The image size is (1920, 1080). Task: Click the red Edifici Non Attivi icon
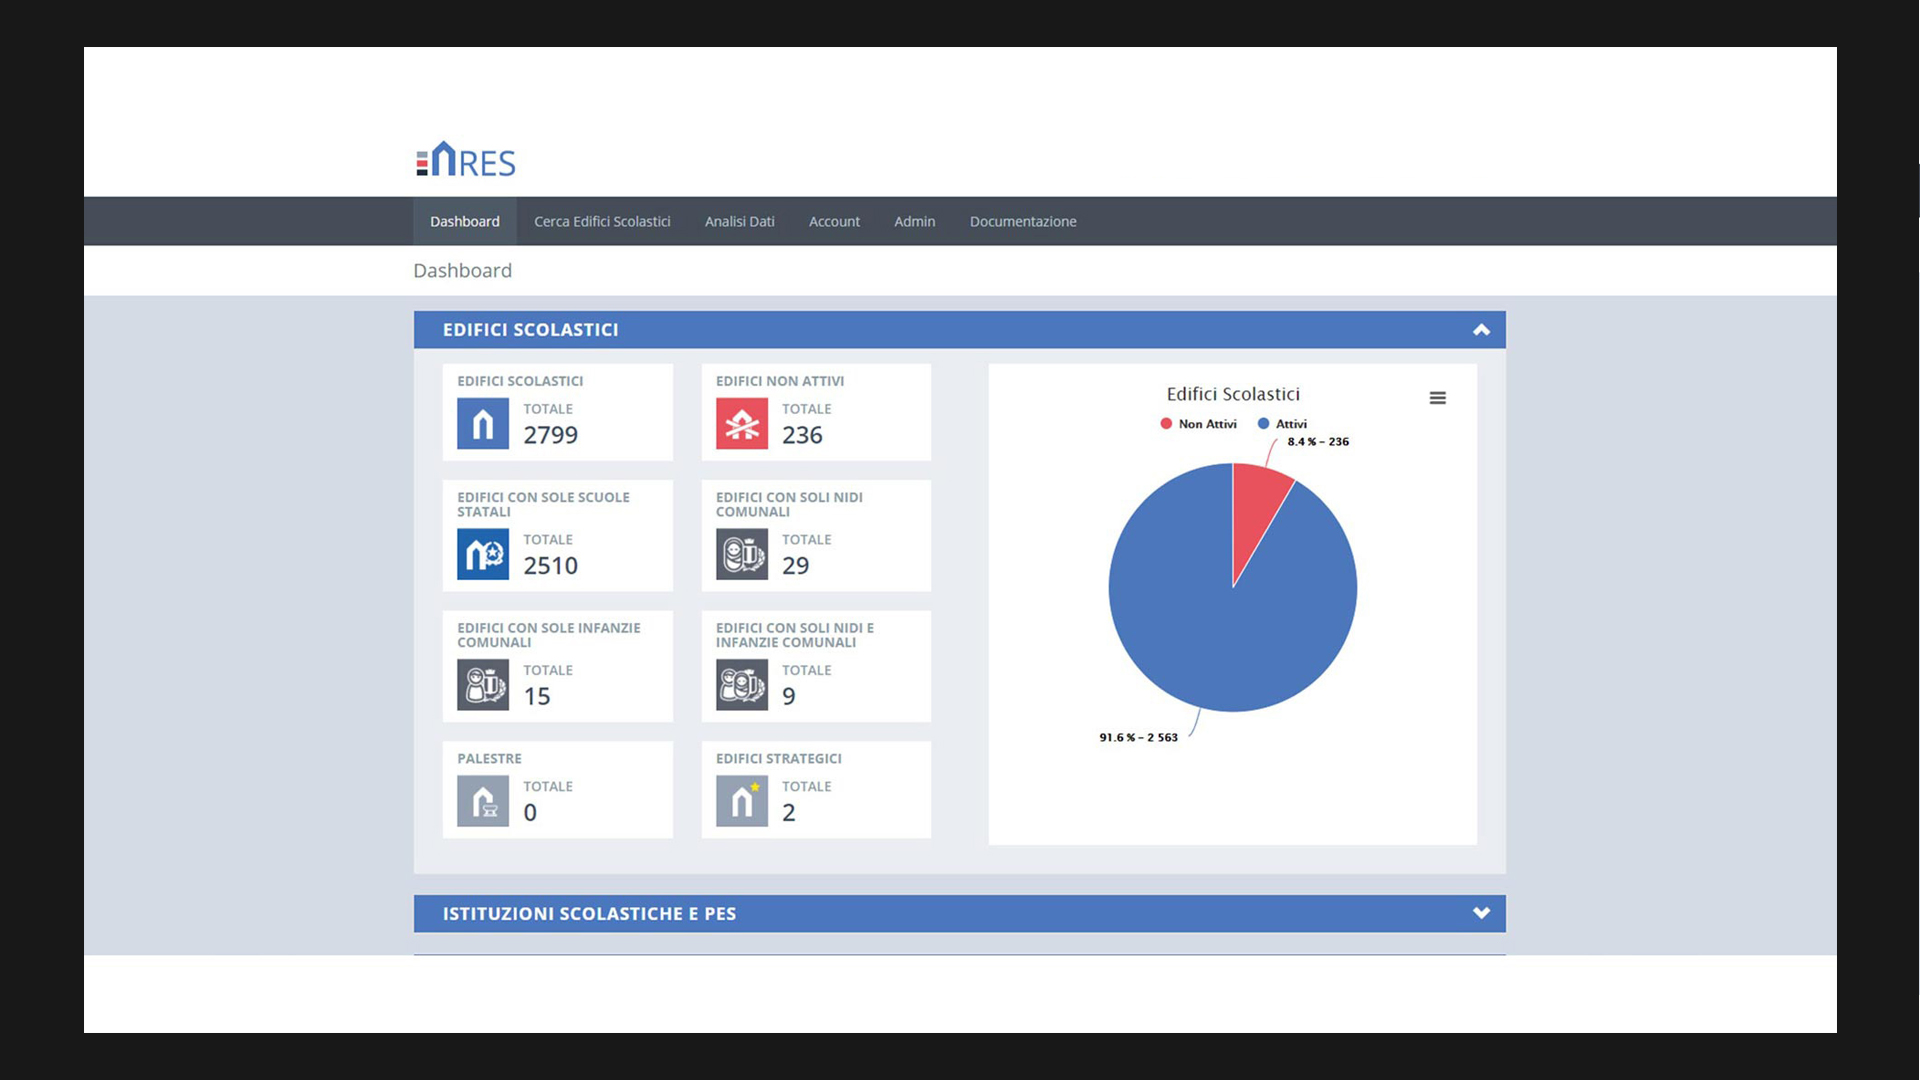coord(741,424)
